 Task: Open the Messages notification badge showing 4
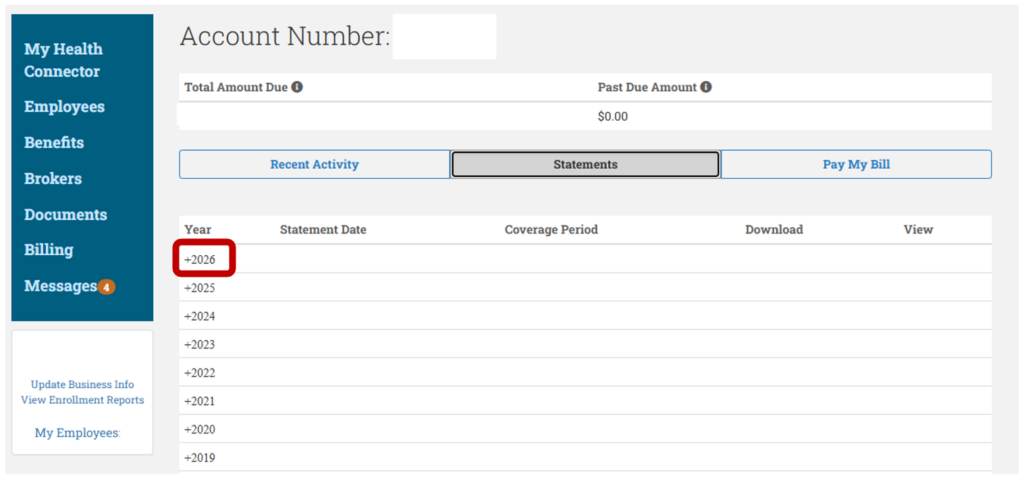[106, 287]
